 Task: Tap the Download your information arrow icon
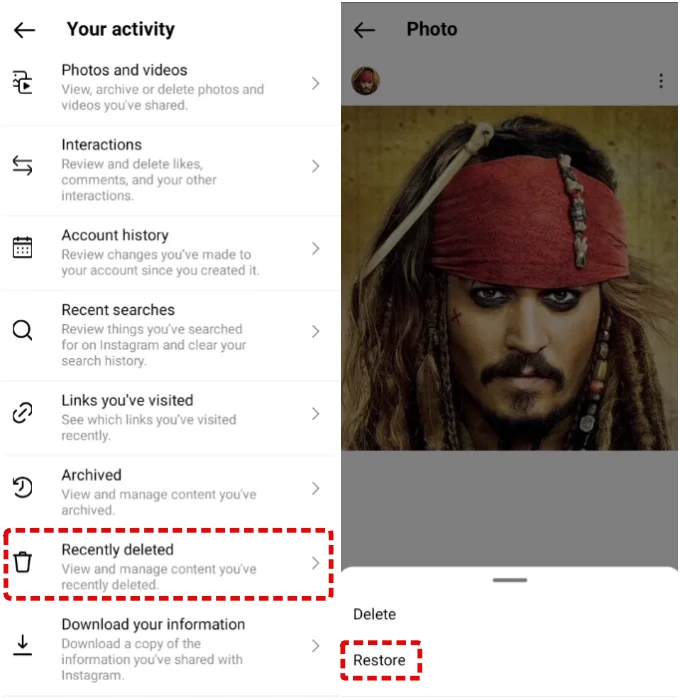pyautogui.click(x=22, y=645)
